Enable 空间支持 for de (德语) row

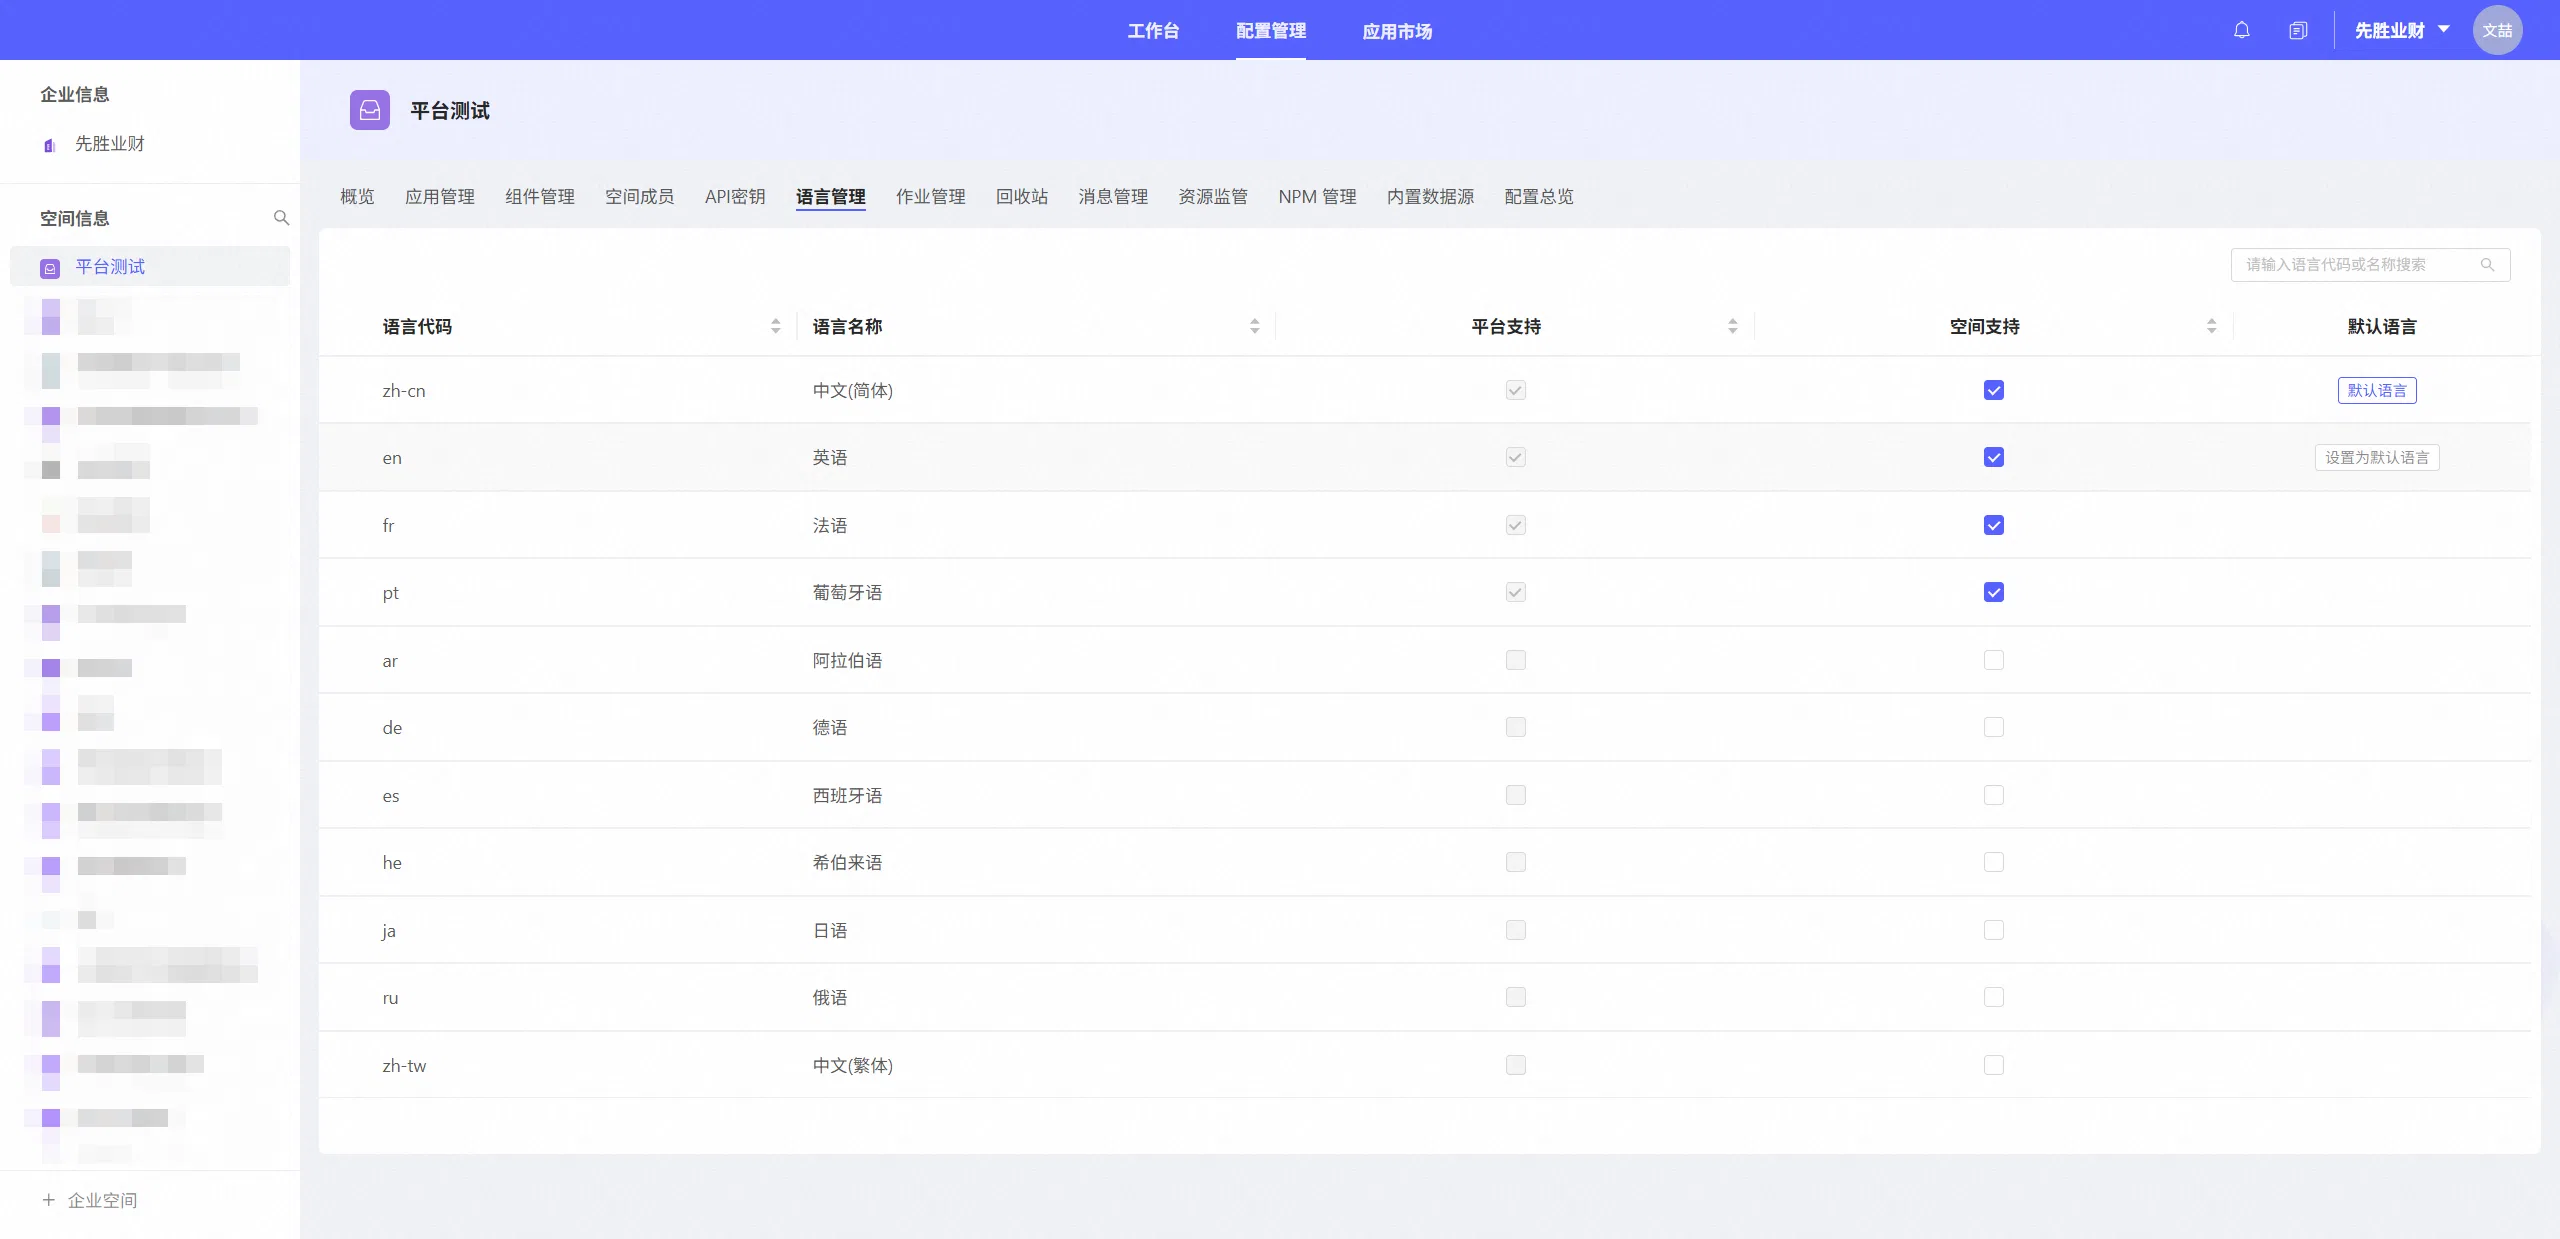pyautogui.click(x=1993, y=727)
